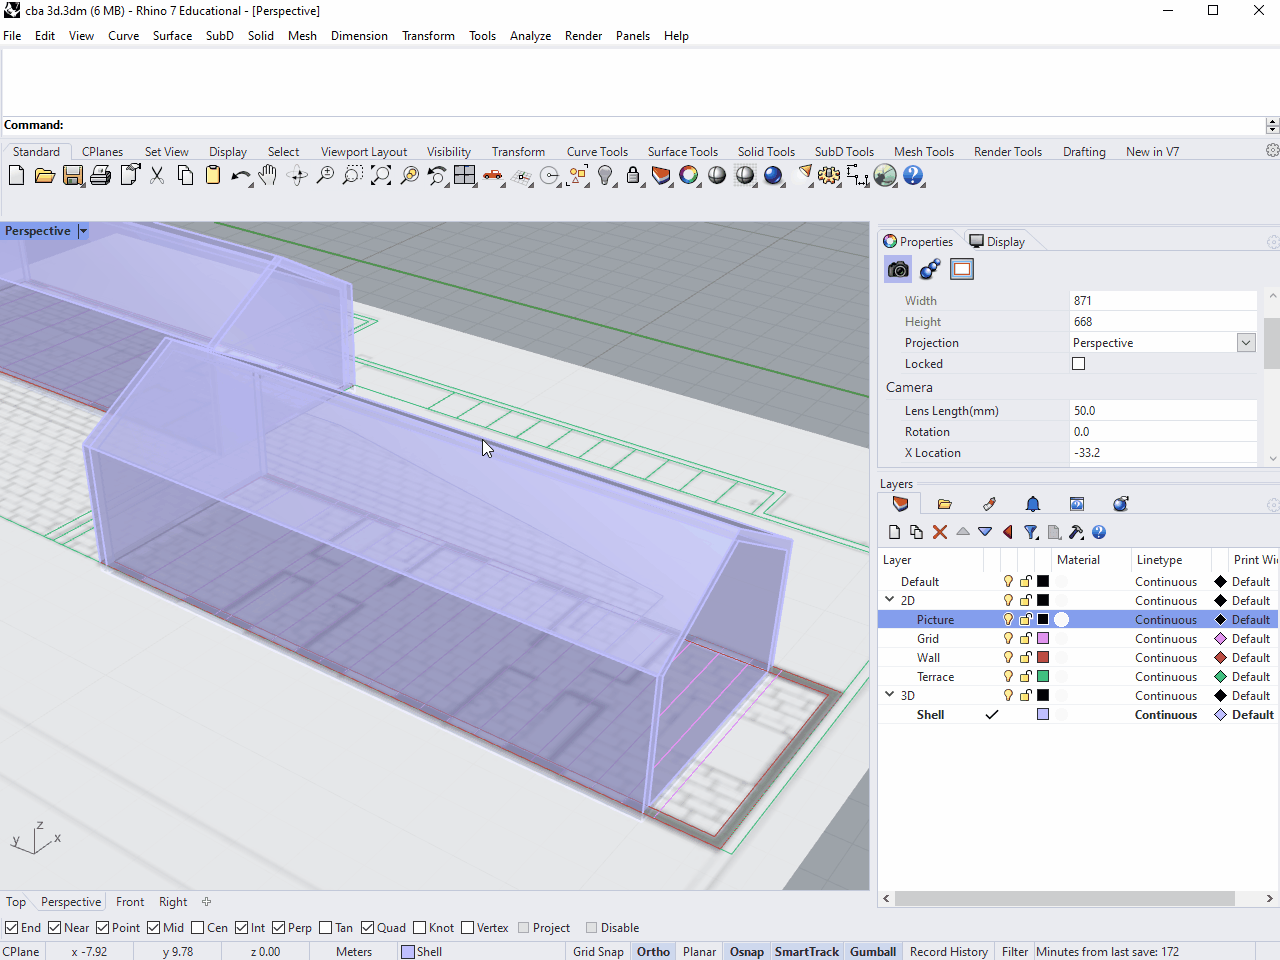Image resolution: width=1280 pixels, height=960 pixels.
Task: Enable the Cen osnap checkbox
Action: [198, 928]
